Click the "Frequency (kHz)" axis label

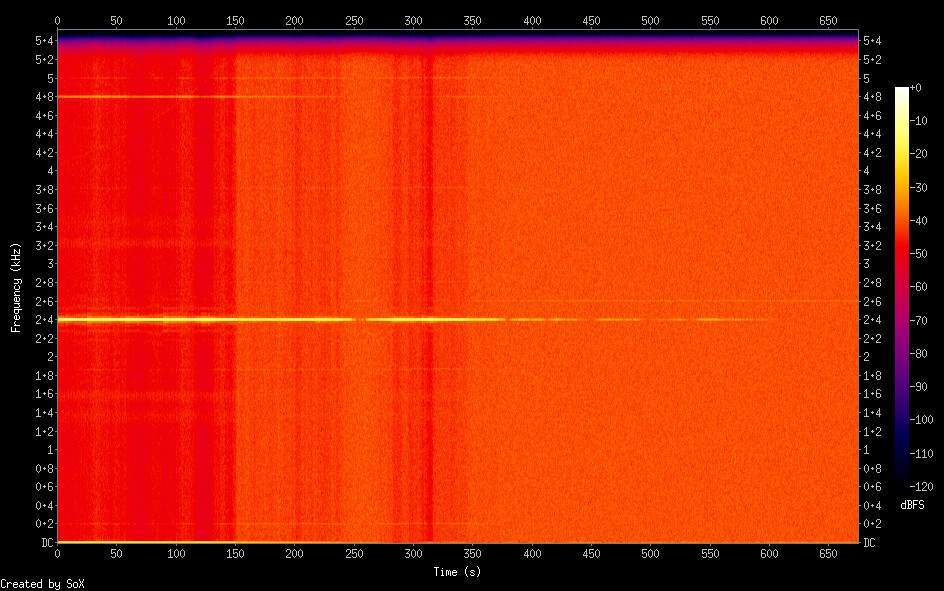point(16,287)
